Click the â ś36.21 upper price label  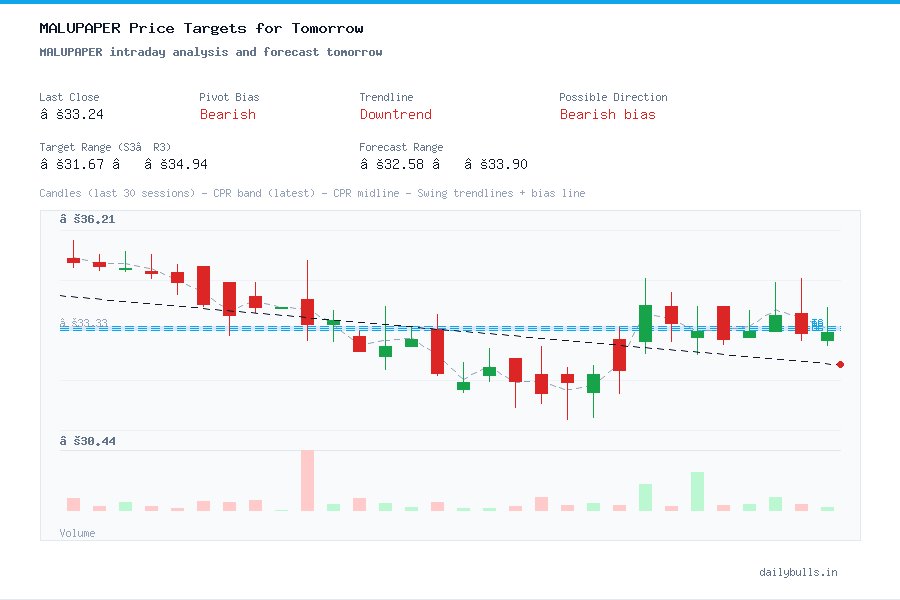(x=90, y=218)
